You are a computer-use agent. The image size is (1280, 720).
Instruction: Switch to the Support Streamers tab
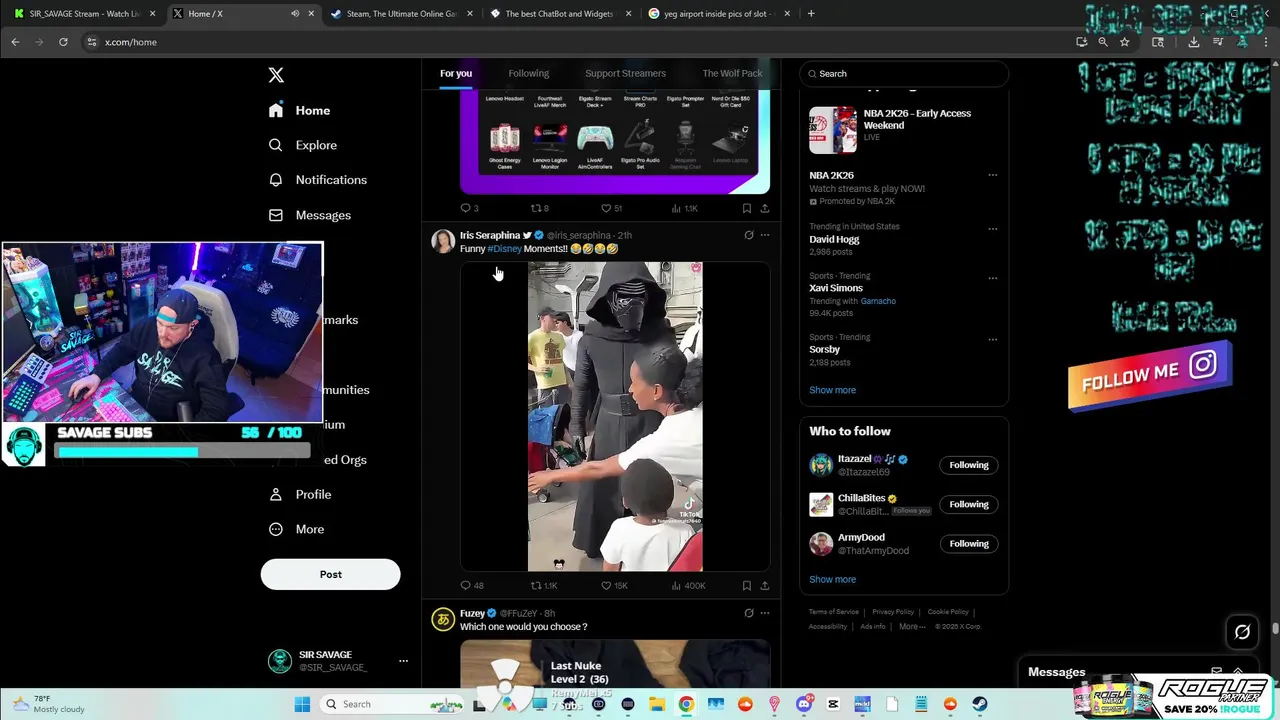click(625, 73)
